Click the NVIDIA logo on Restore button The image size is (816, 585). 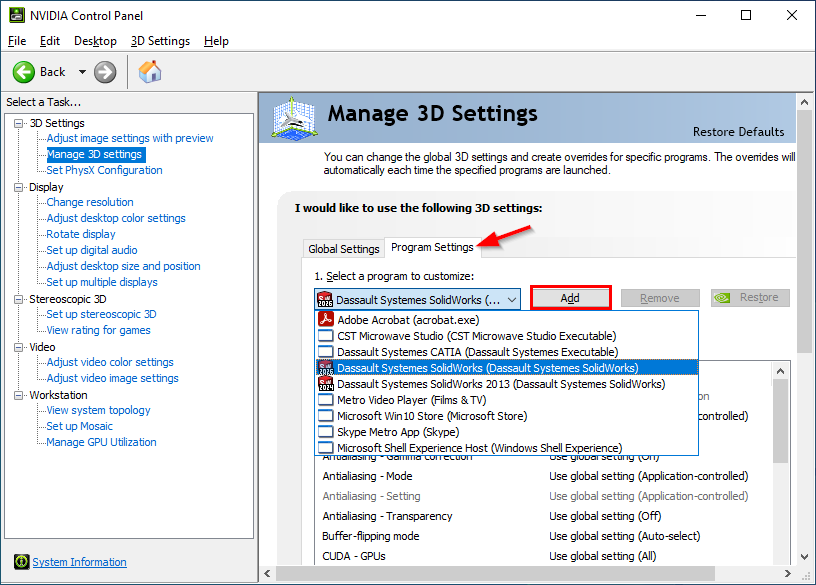point(722,298)
